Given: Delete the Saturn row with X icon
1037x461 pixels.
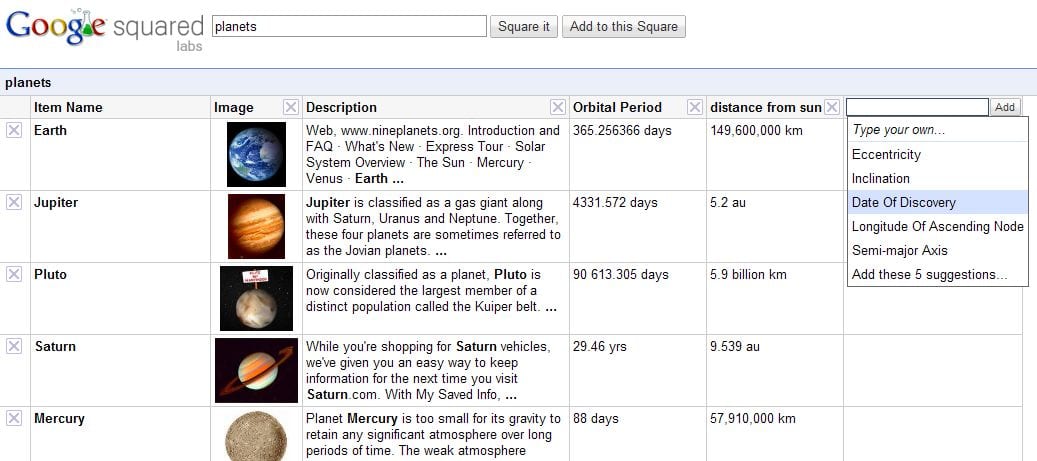Looking at the screenshot, I should pos(14,346).
